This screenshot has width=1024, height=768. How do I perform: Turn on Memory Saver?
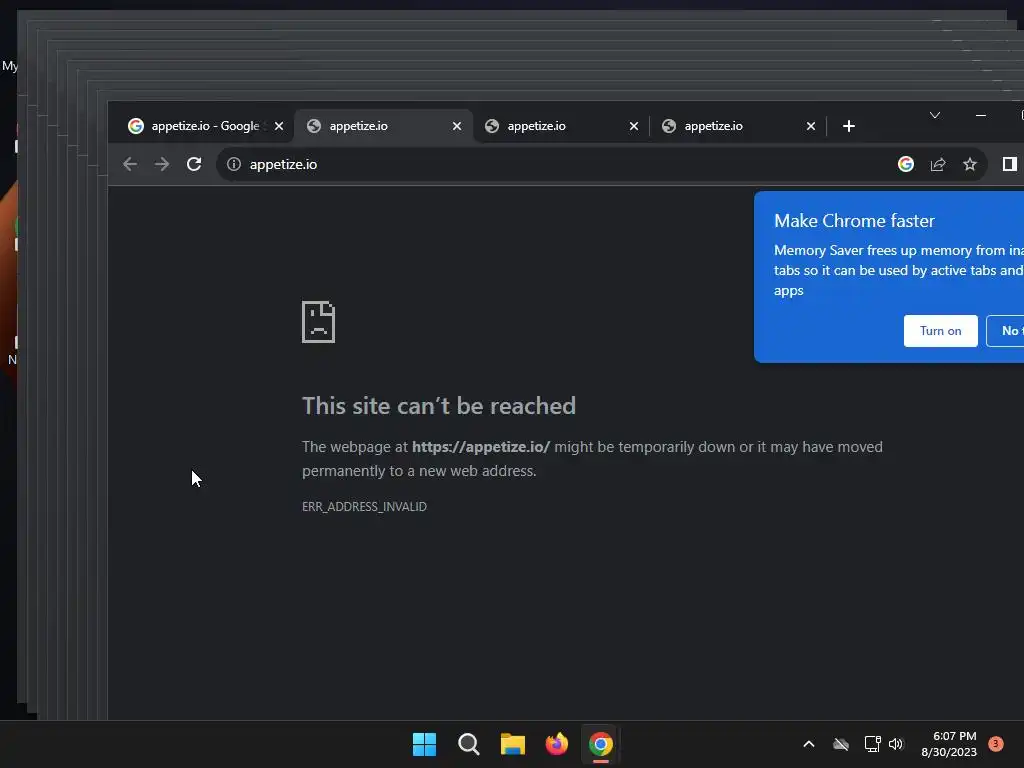940,330
